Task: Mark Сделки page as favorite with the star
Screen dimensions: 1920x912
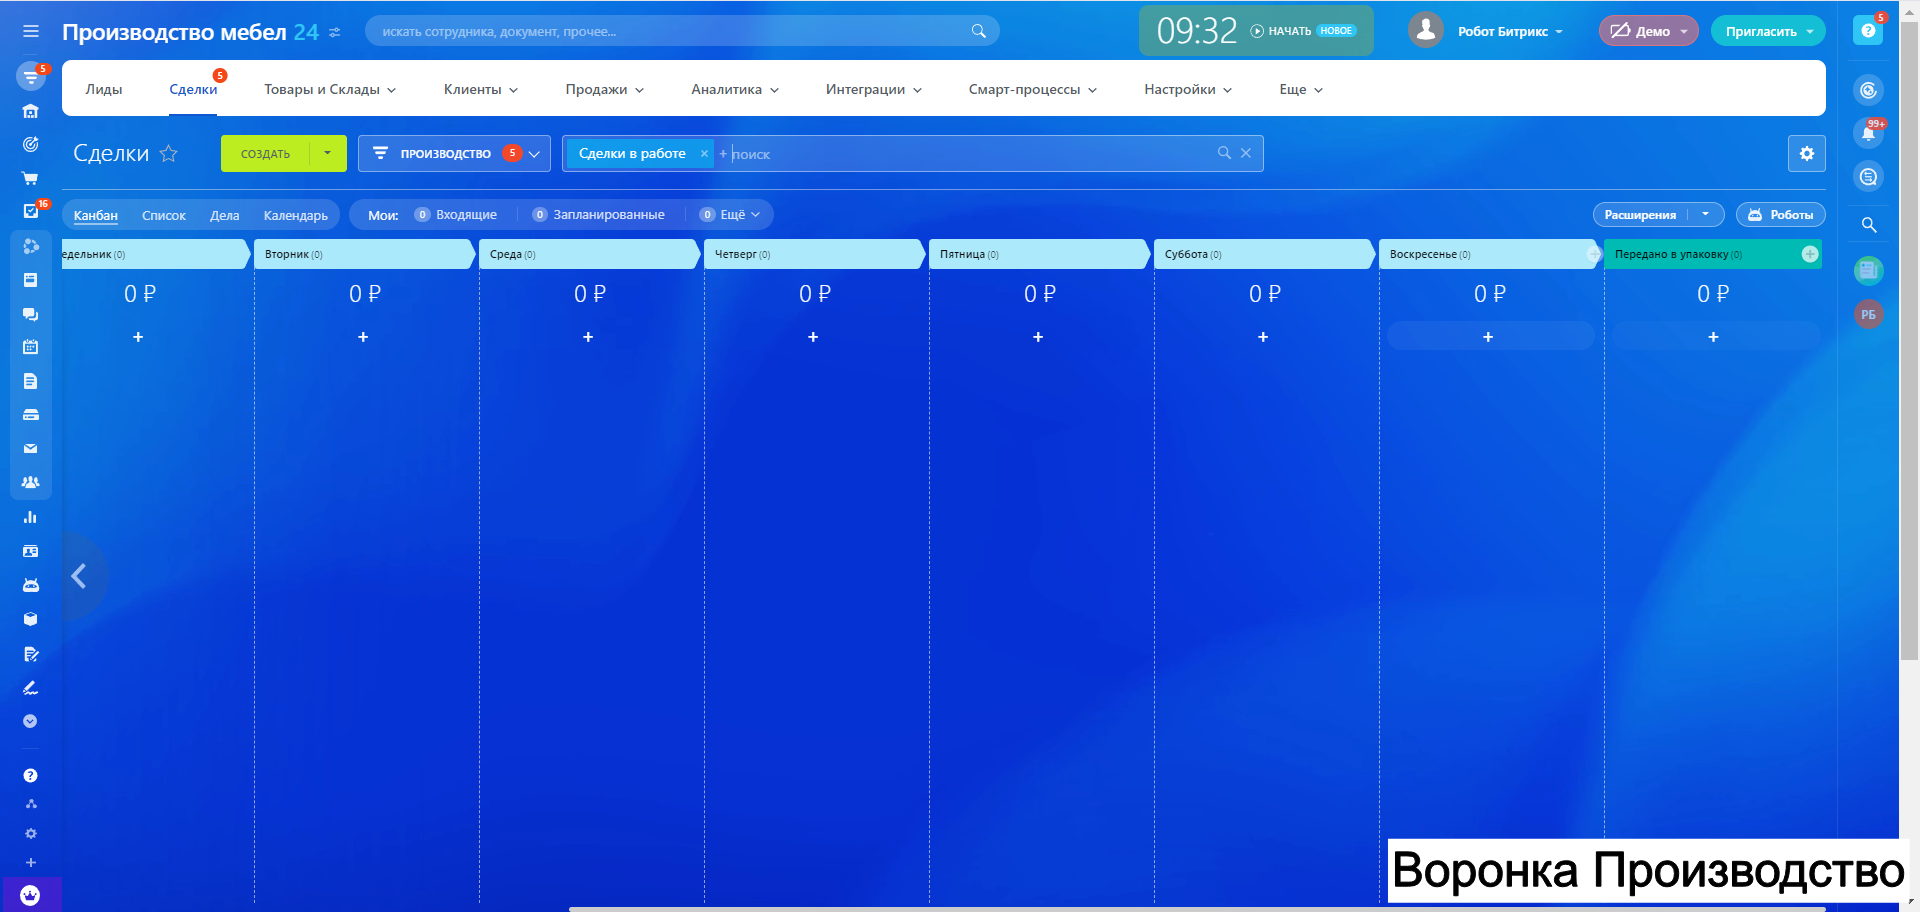Action: (169, 153)
